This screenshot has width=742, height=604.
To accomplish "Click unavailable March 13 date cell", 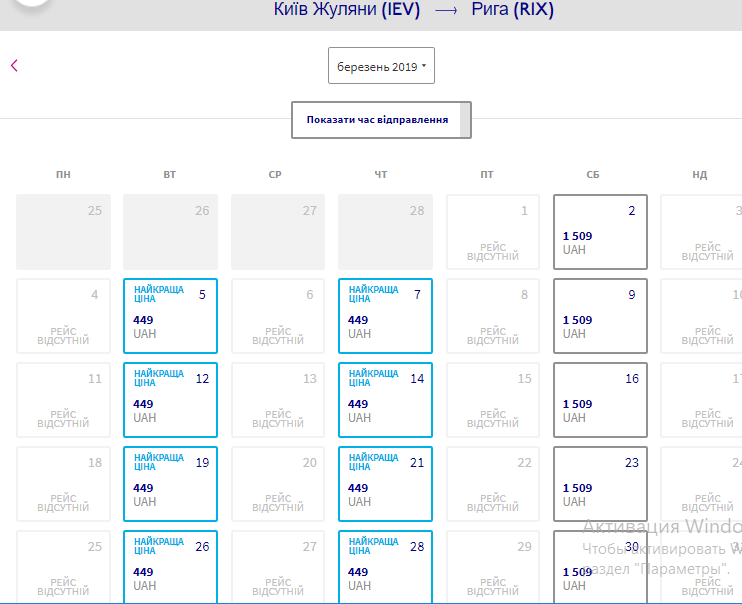I will tap(278, 400).
